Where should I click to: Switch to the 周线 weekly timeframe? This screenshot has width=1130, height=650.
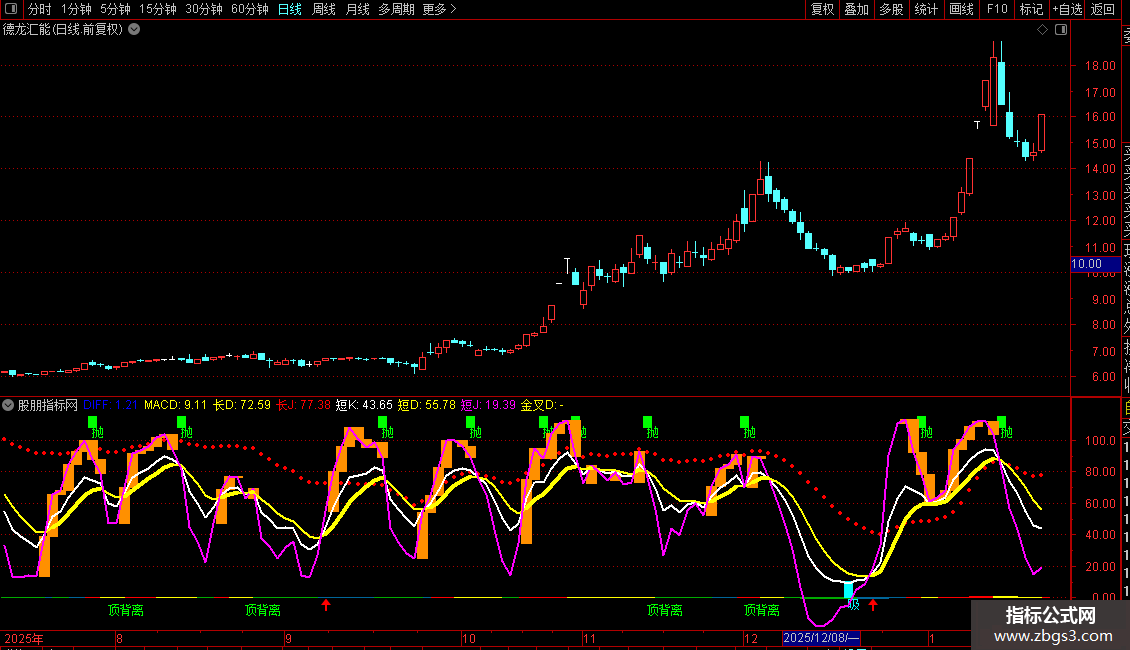[323, 9]
